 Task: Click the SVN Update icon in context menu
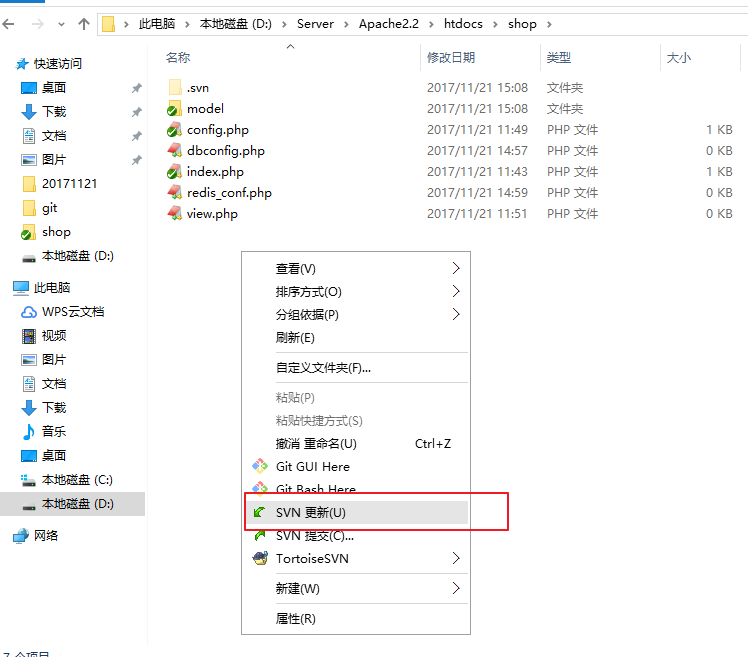click(260, 512)
